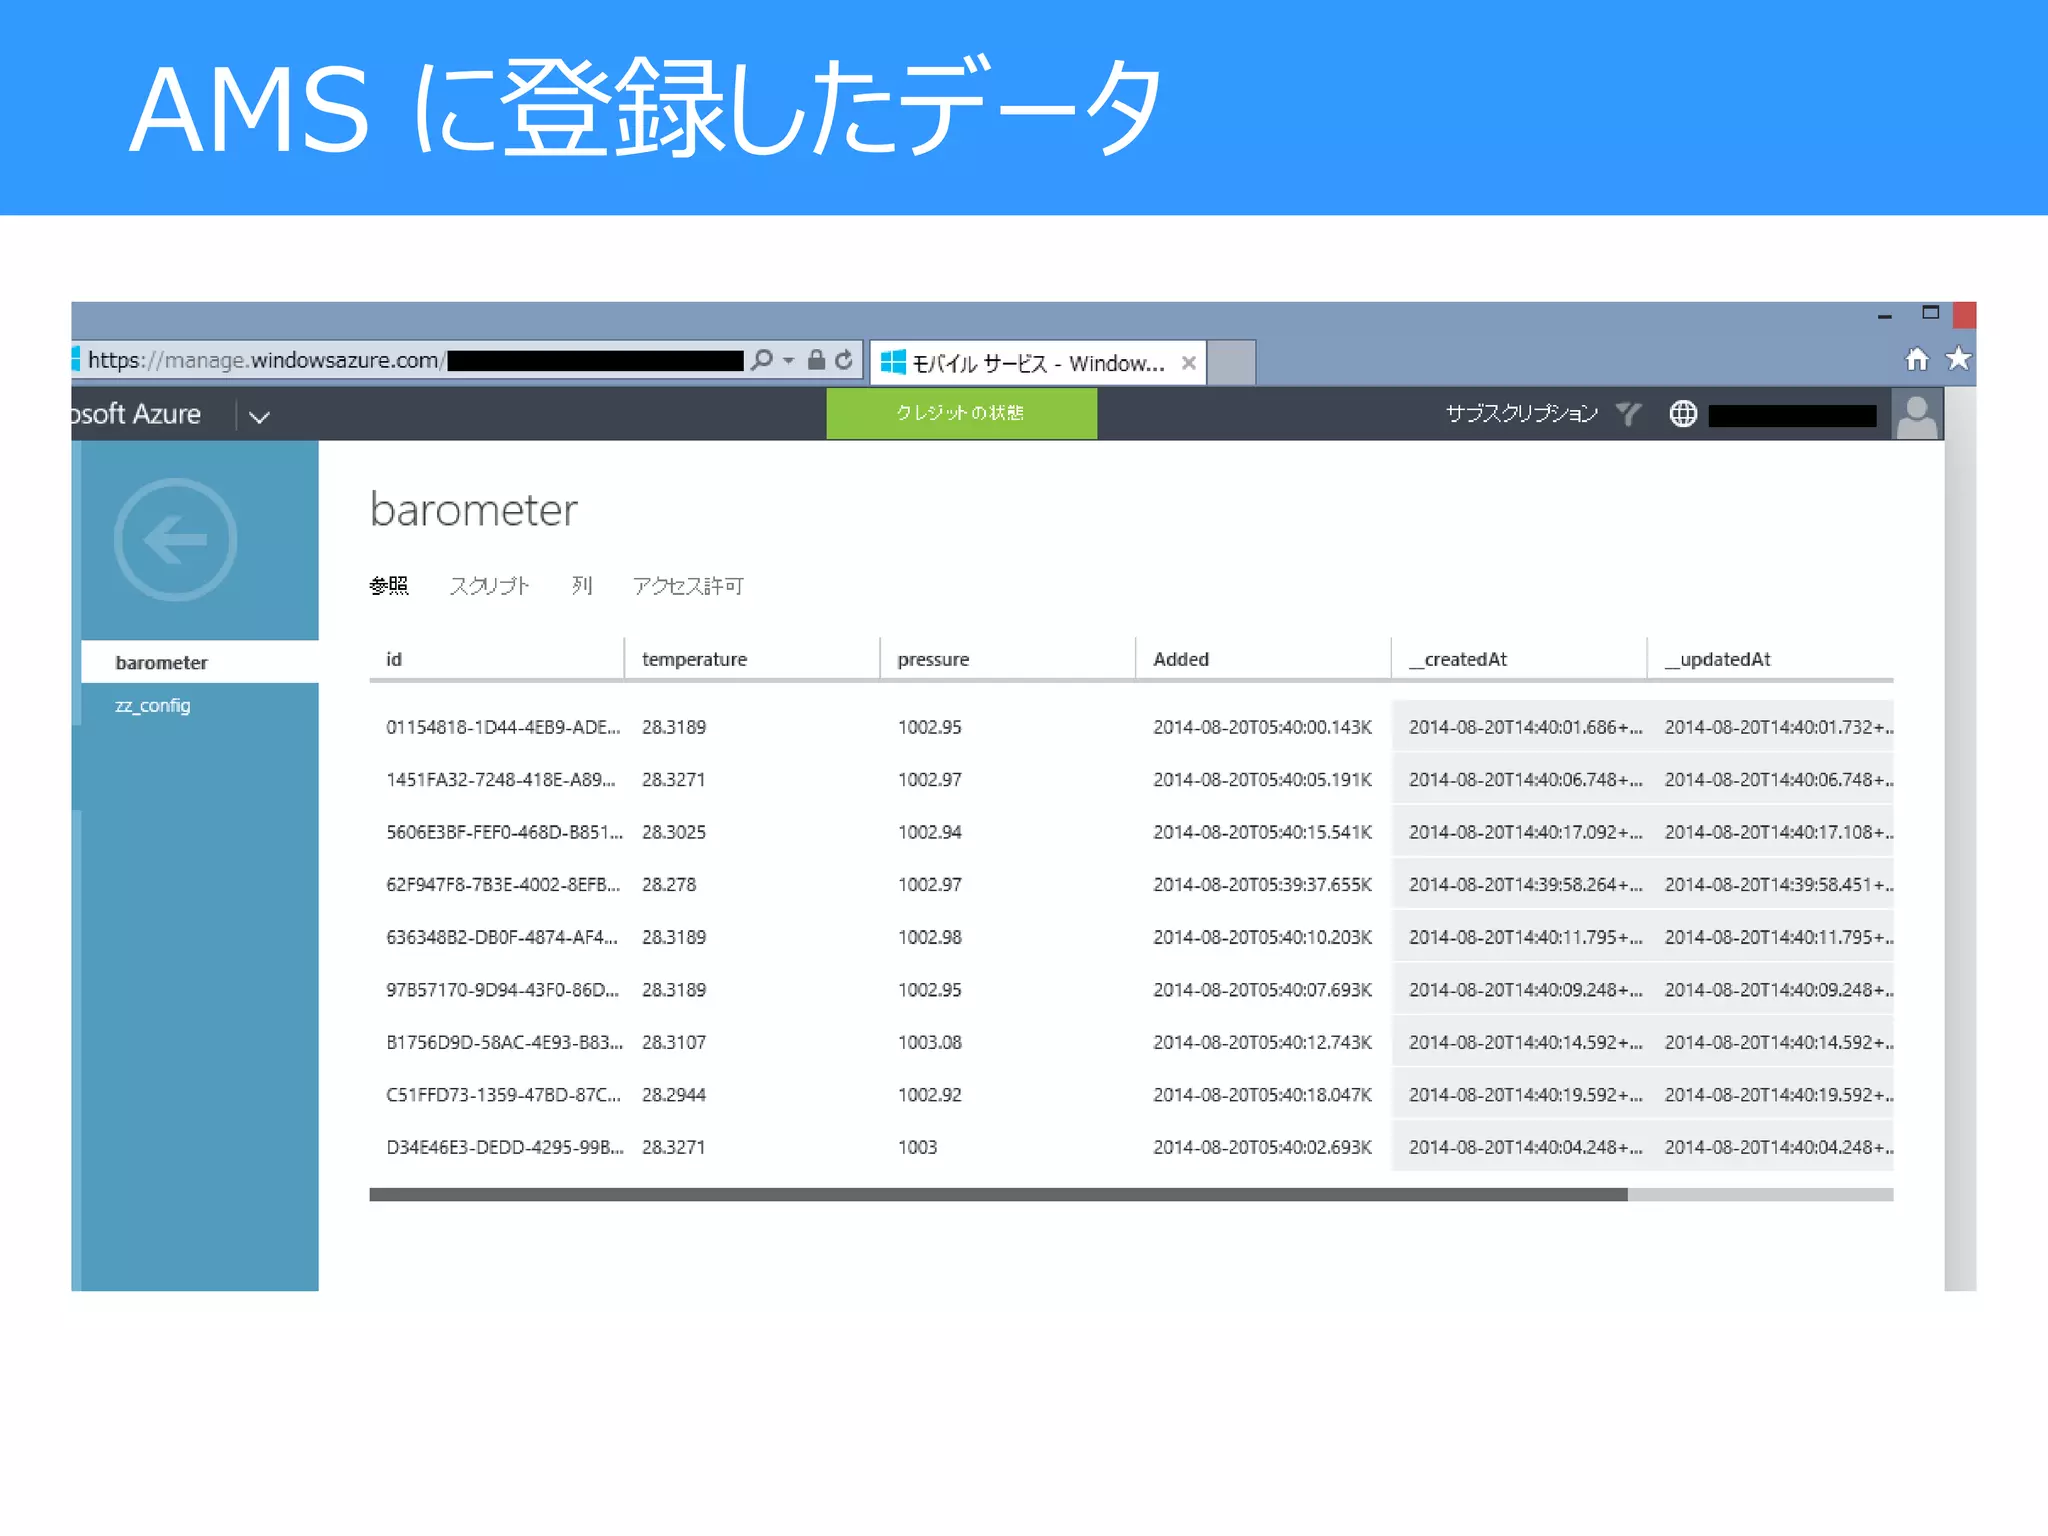Image resolution: width=2048 pixels, height=1536 pixels.
Task: Expand the Azure header chevron dropdown
Action: [259, 416]
